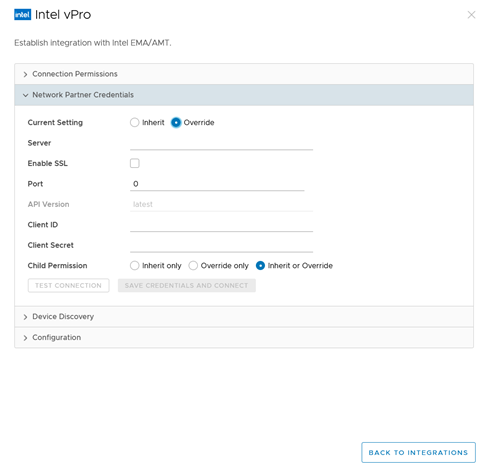Click the Network Partner Credentials header
The height and width of the screenshot is (473, 483).
(x=244, y=95)
